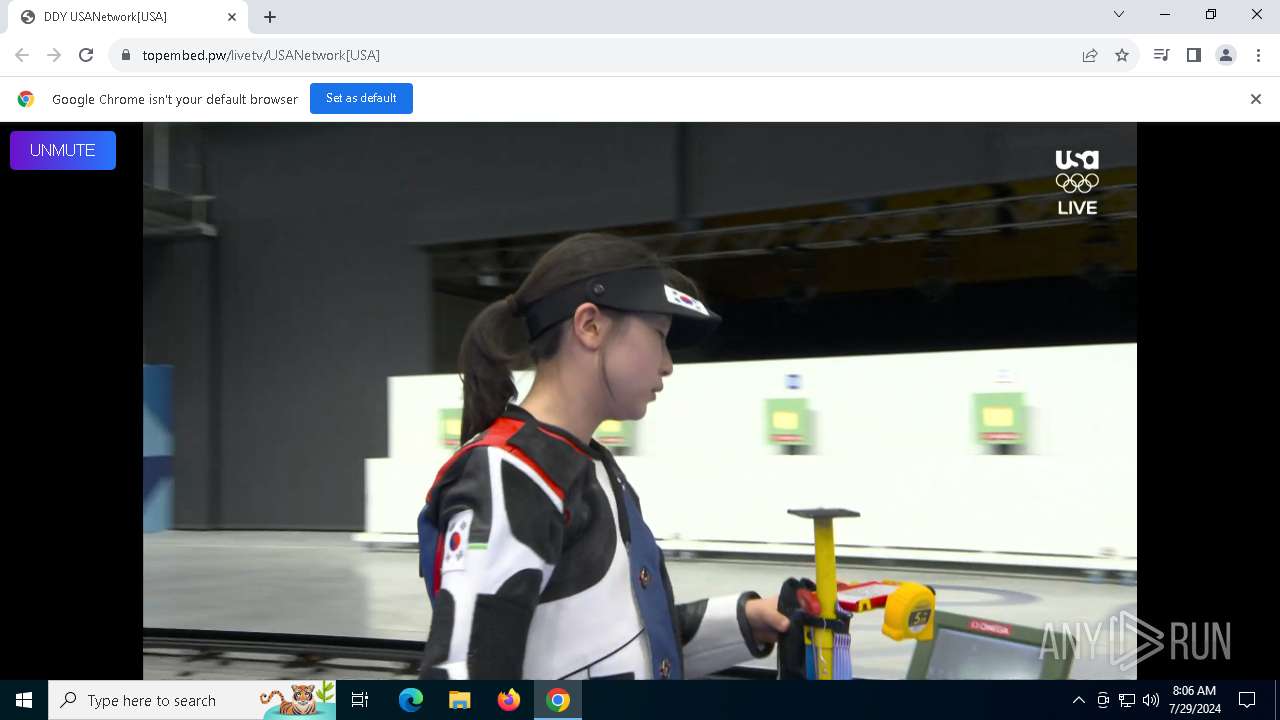The image size is (1280, 720).
Task: Click the address bar URL
Action: [261, 55]
